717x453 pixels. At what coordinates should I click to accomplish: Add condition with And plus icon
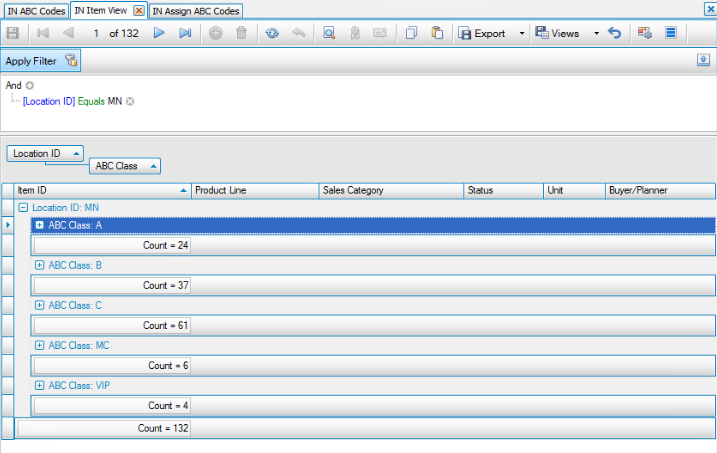pyautogui.click(x=29, y=86)
